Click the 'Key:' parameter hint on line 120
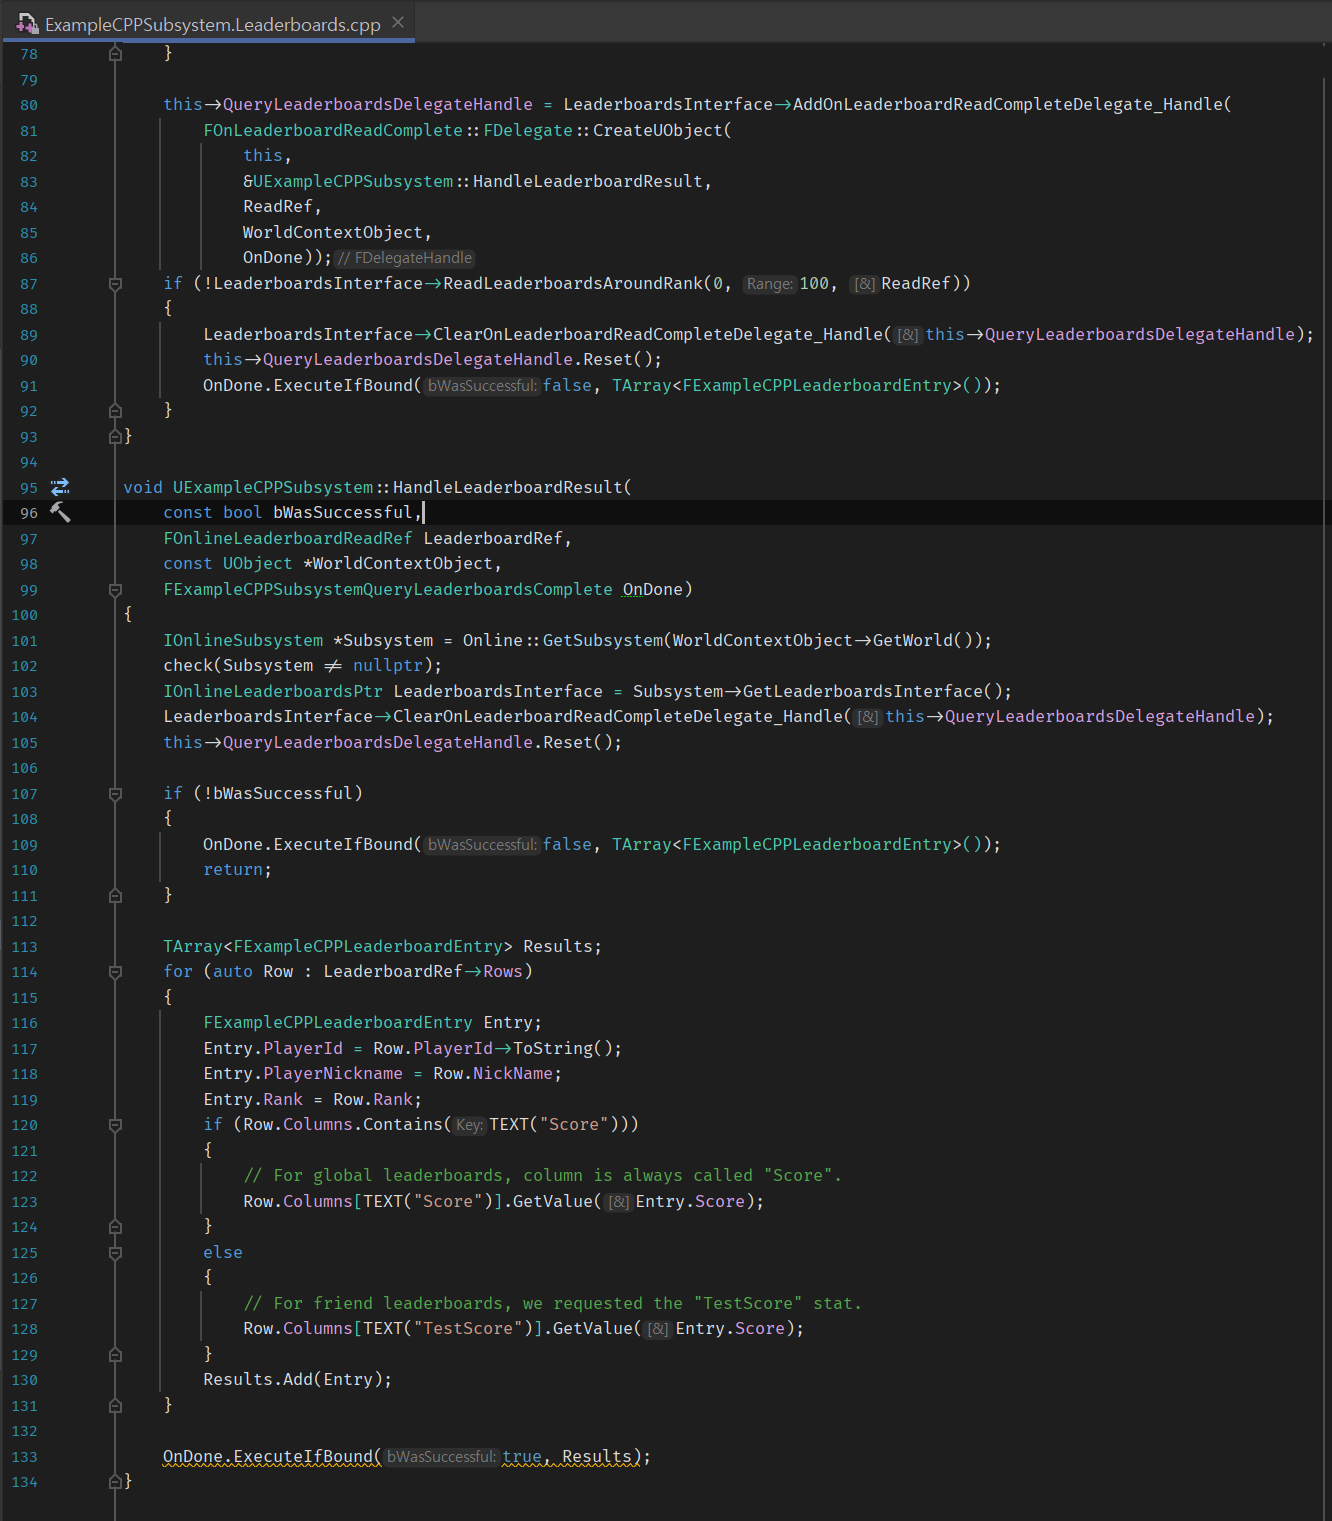Image resolution: width=1332 pixels, height=1521 pixels. click(469, 1125)
